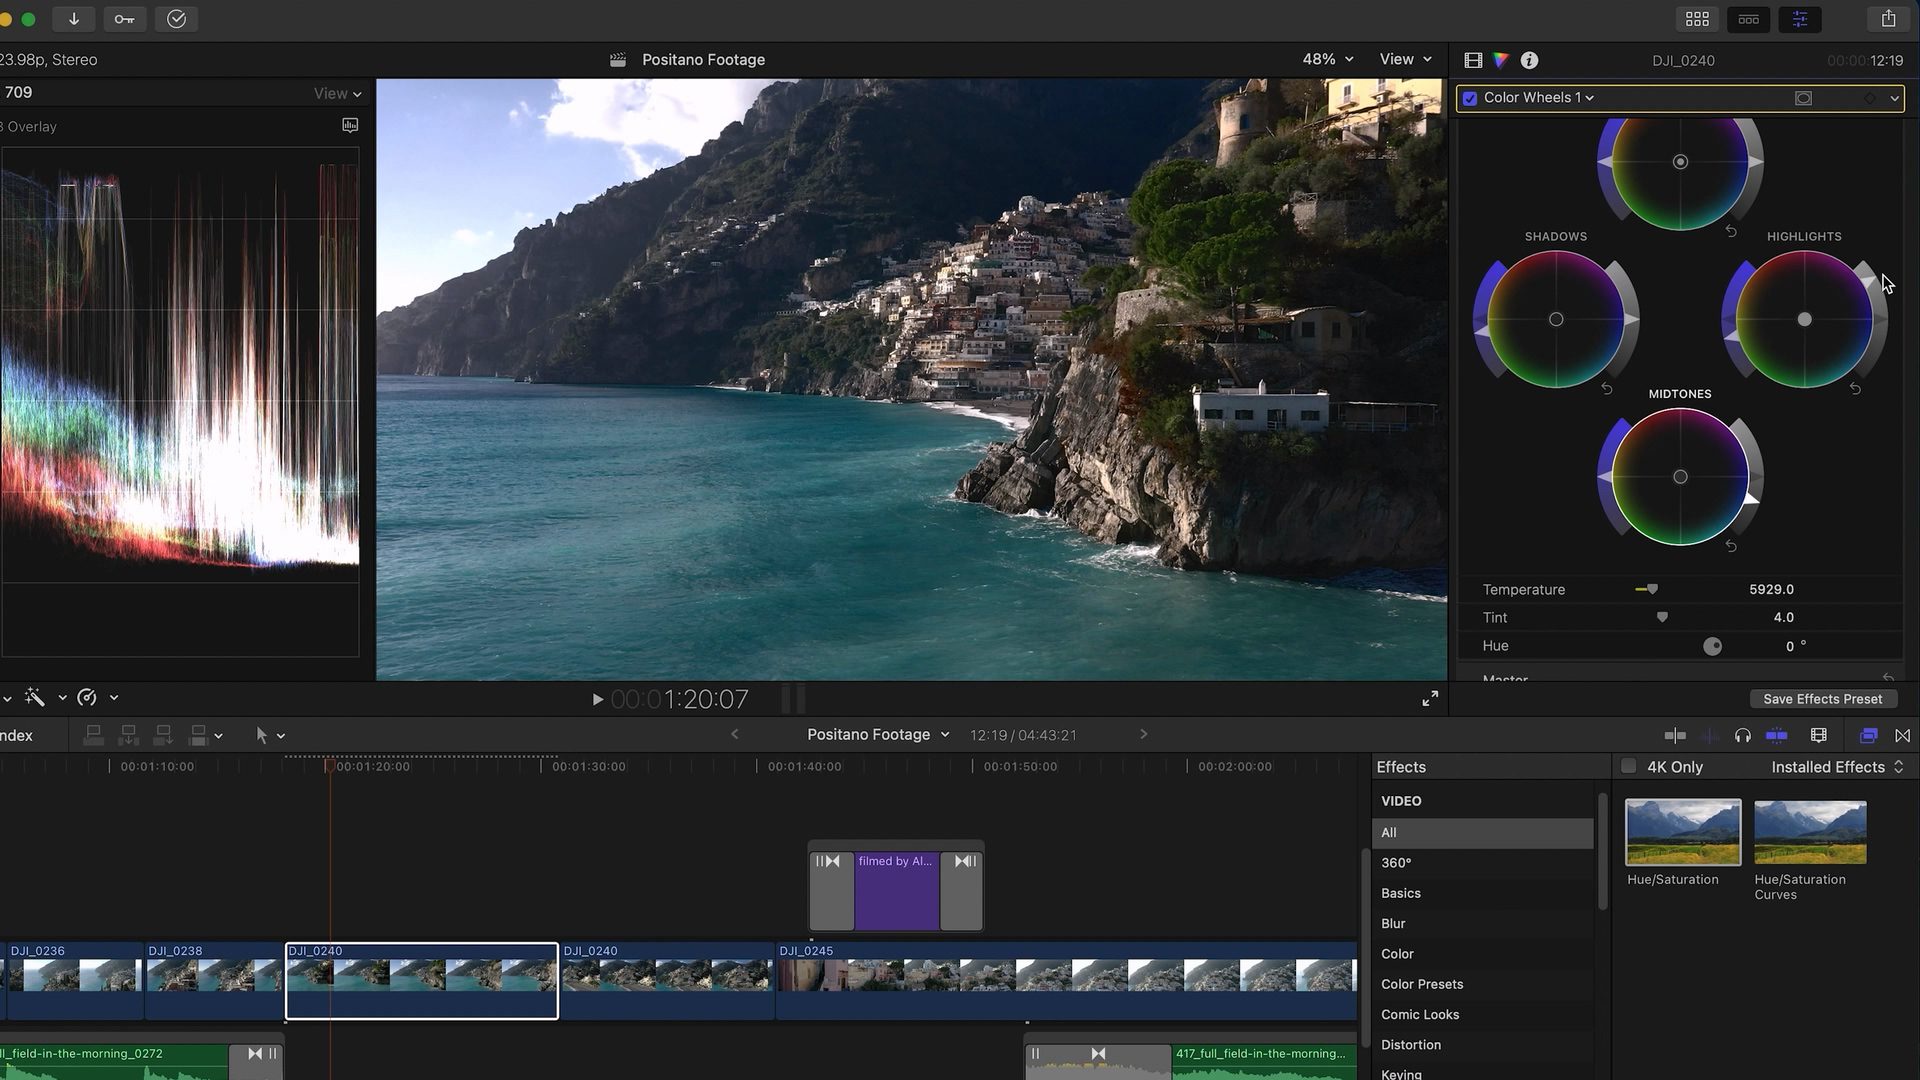This screenshot has height=1080, width=1920.
Task: Enter full screen viewer with expand arrows
Action: pos(1430,698)
